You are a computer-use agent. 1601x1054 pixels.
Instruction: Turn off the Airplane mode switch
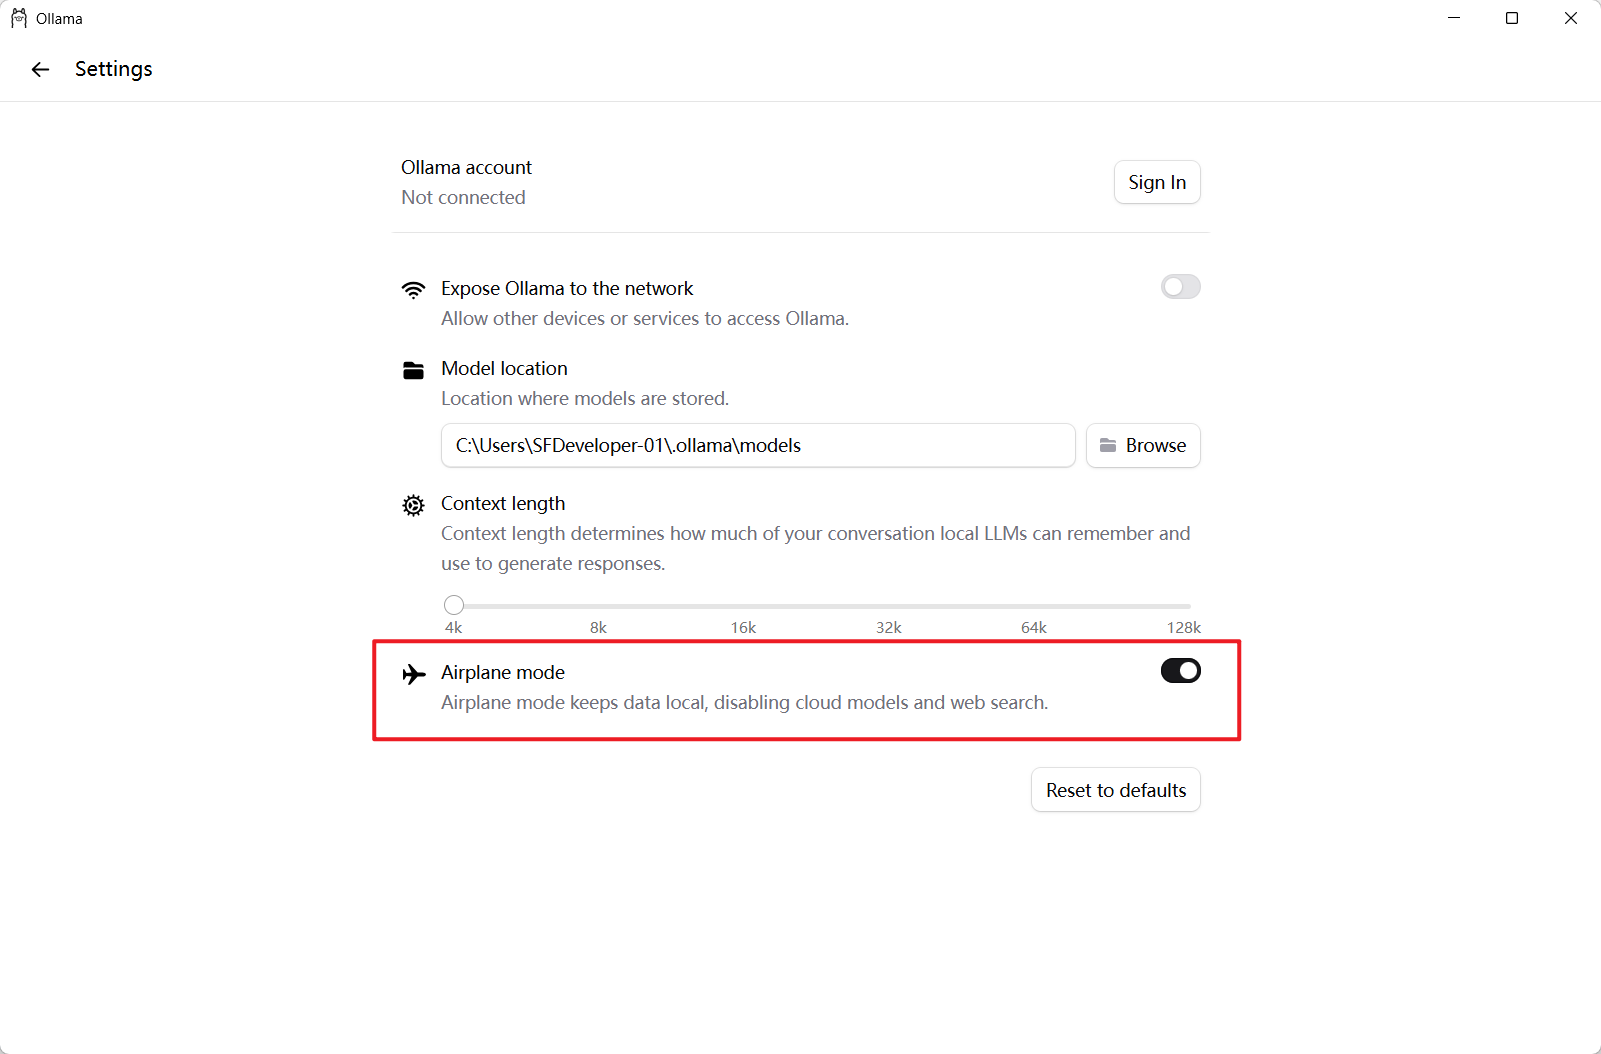coord(1180,671)
